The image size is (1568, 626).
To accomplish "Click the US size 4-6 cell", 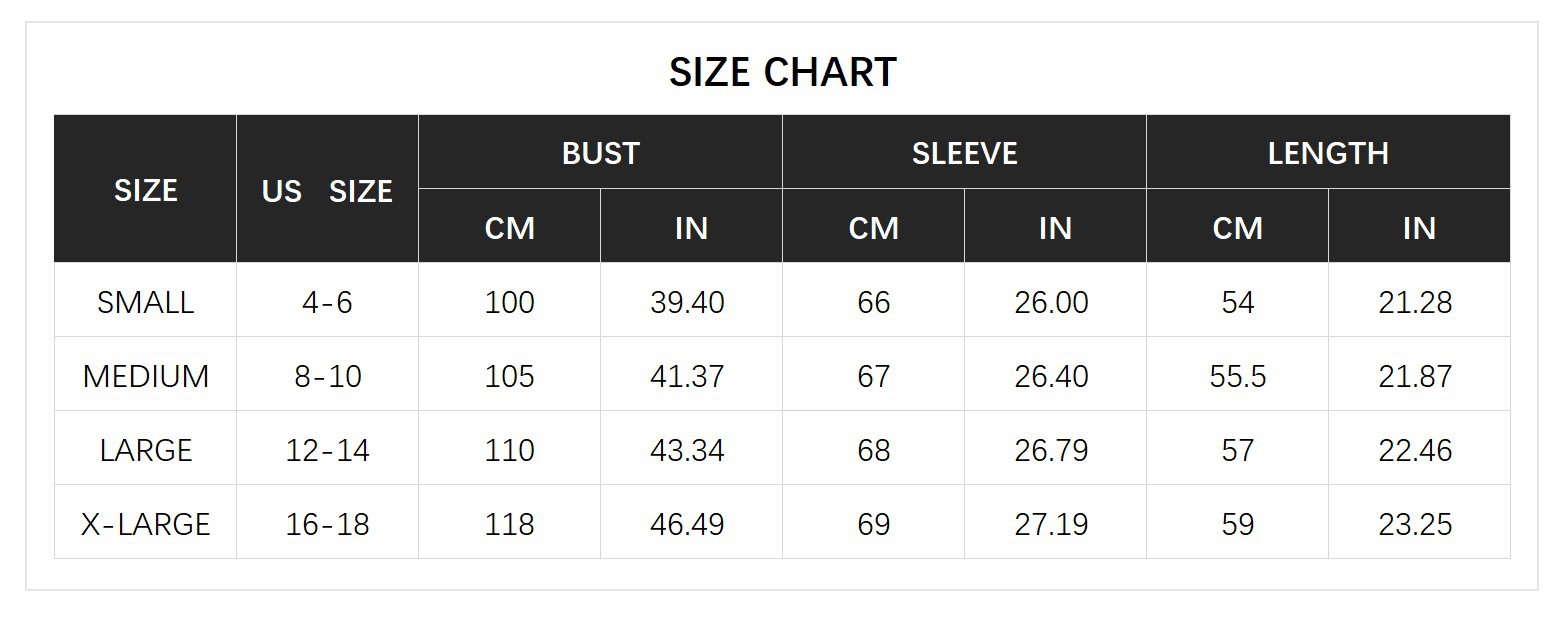I will point(327,302).
